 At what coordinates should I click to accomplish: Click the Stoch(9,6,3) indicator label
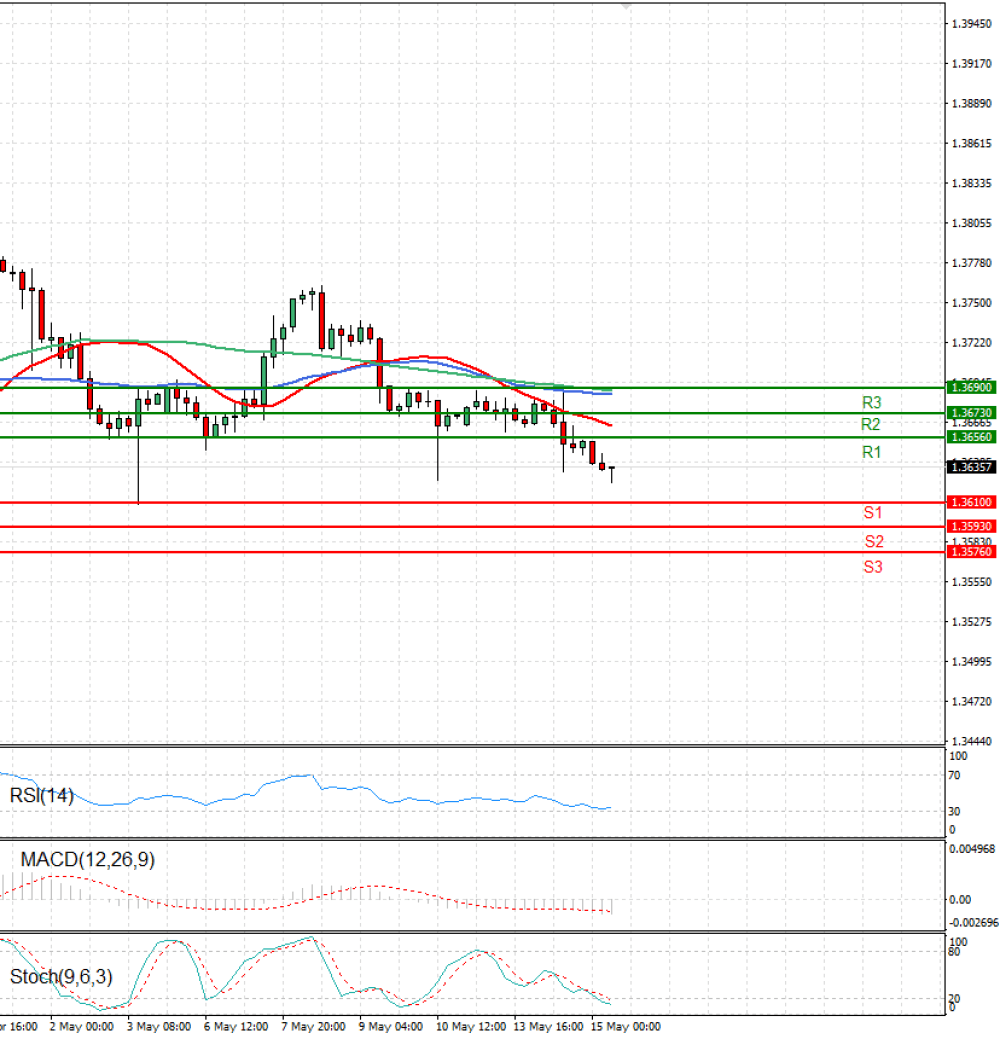(61, 977)
